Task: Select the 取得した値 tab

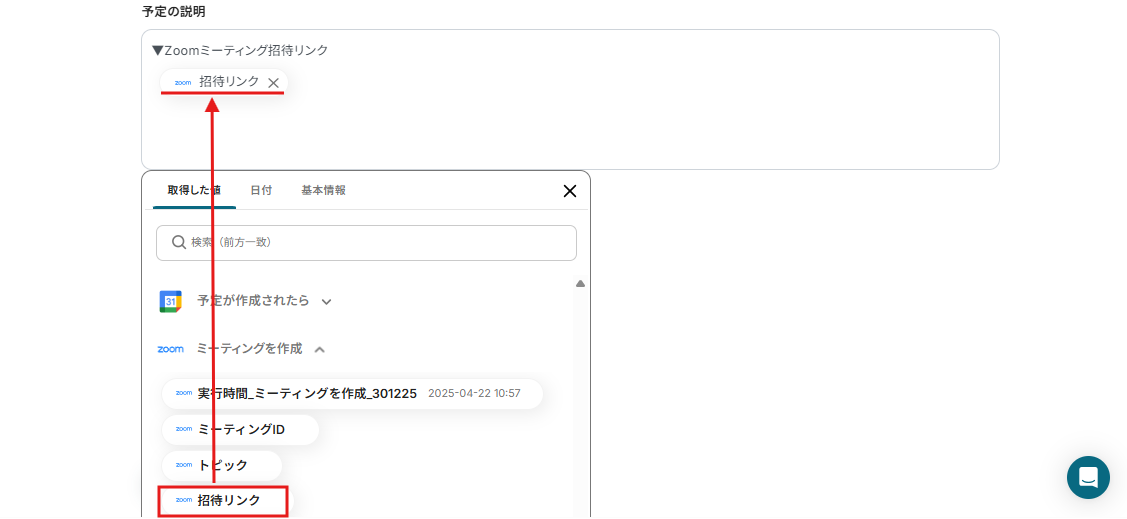Action: coord(194,190)
